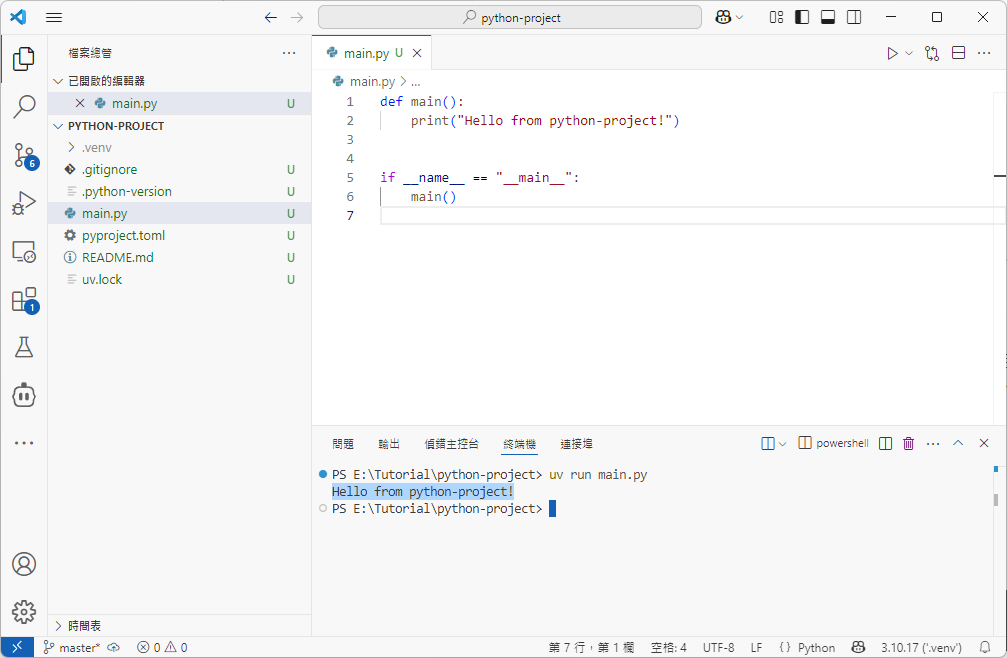Open the Source Control view showing 6 changes
Viewport: 1007px width, 658px height.
[24, 155]
